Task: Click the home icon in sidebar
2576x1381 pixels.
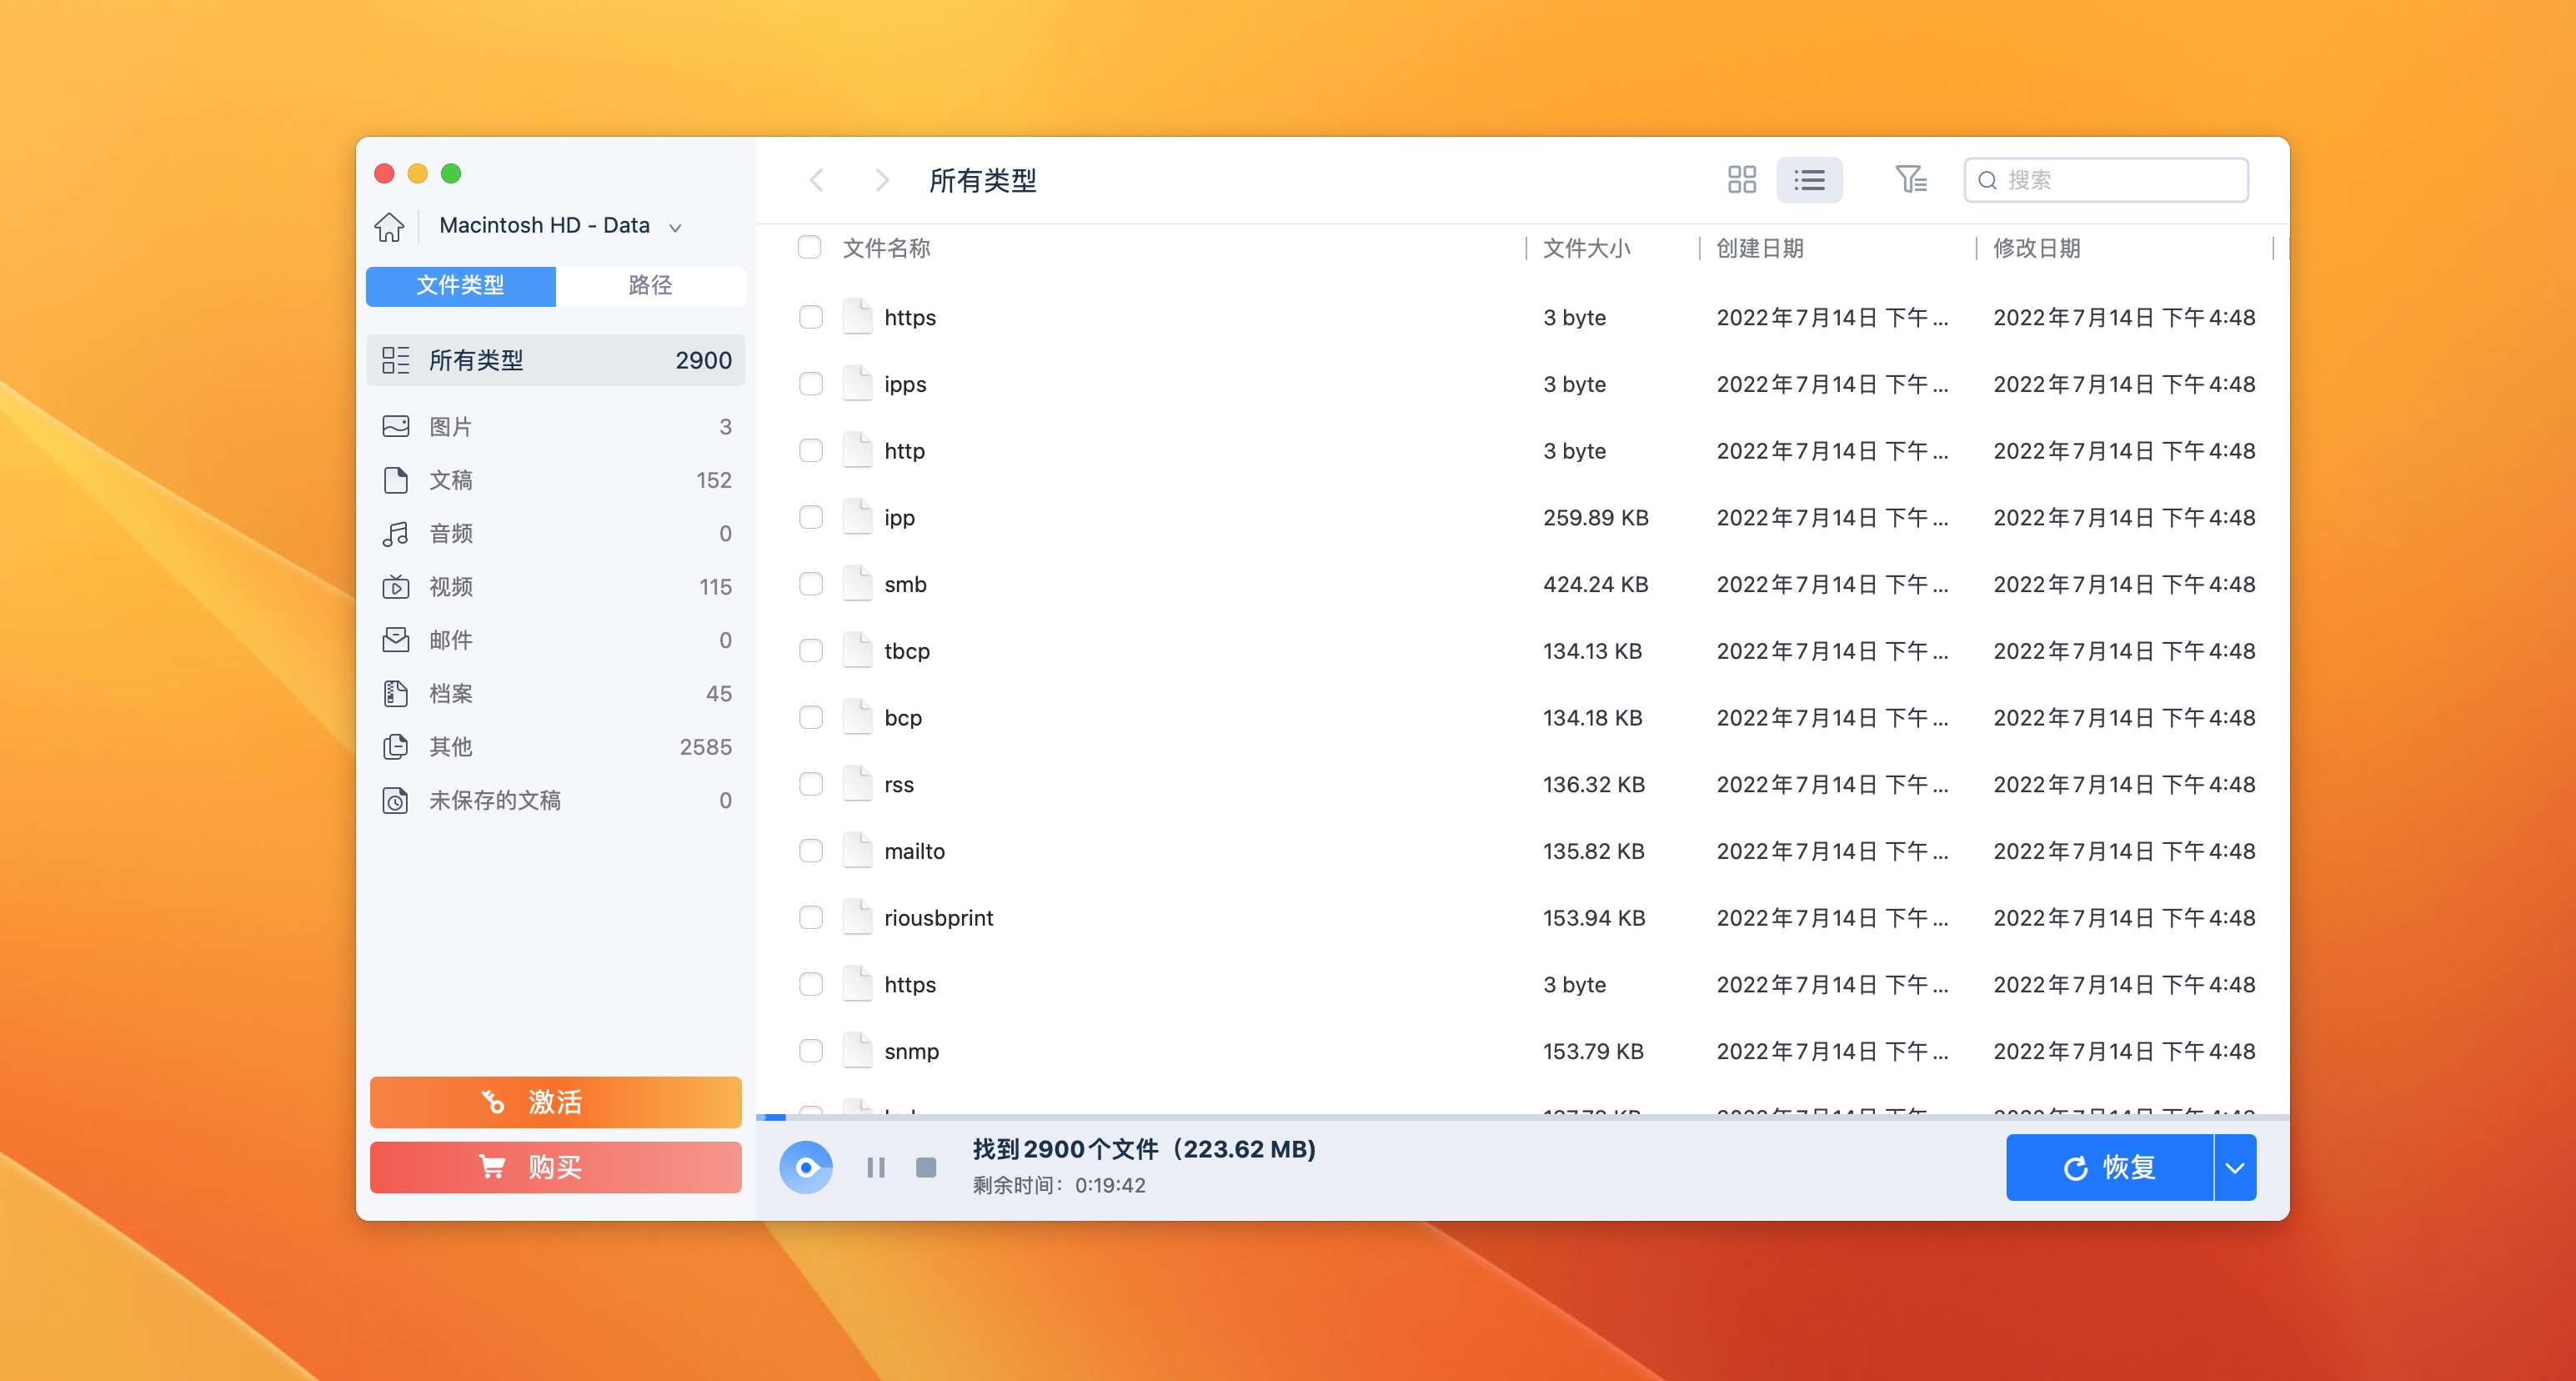Action: [389, 226]
